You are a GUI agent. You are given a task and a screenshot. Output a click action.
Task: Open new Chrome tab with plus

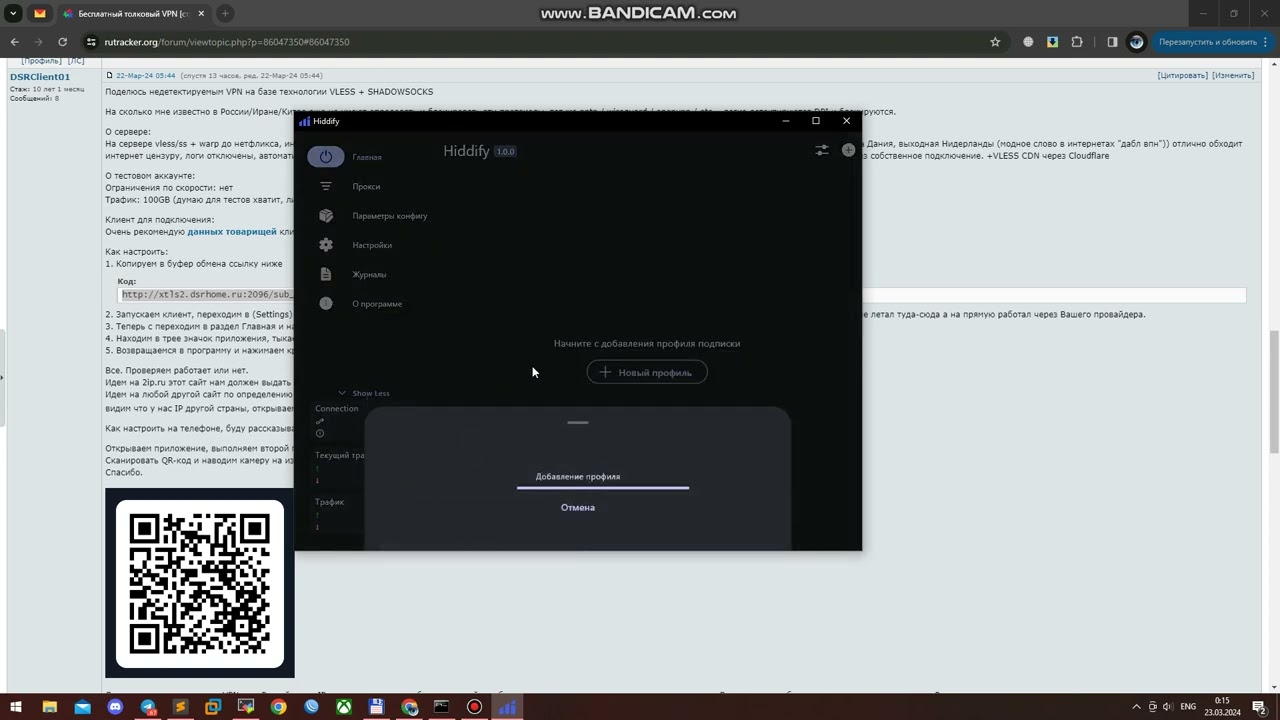click(x=225, y=14)
